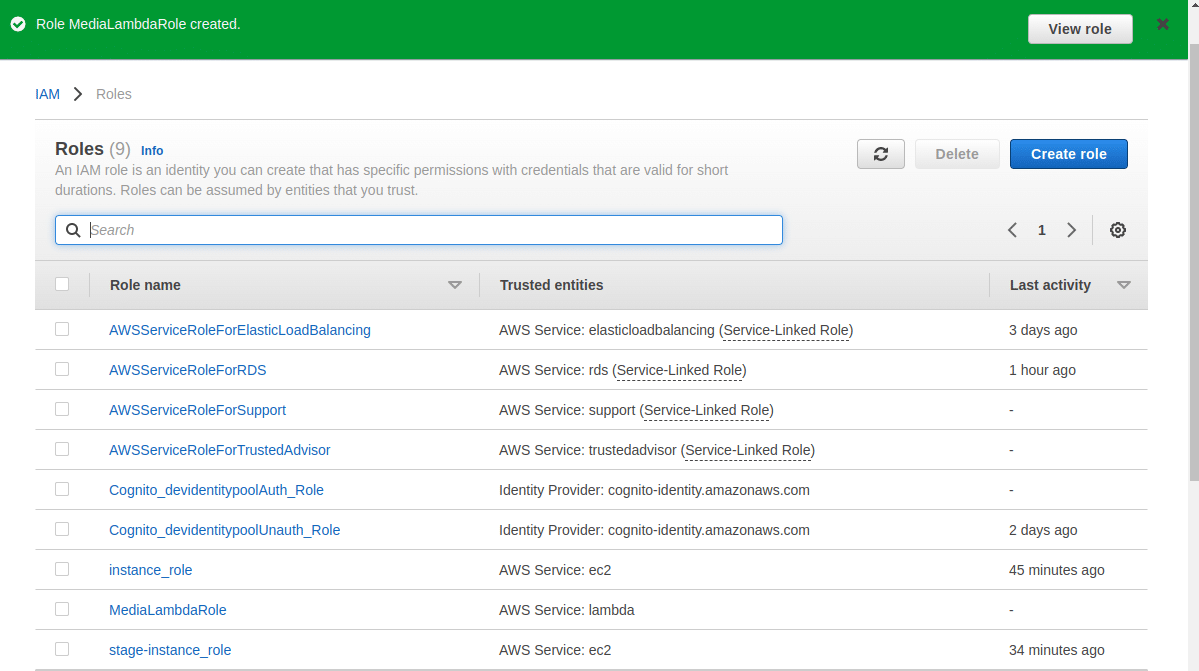Navigate to IAM breadcrumb link
The image size is (1199, 671).
tap(47, 94)
